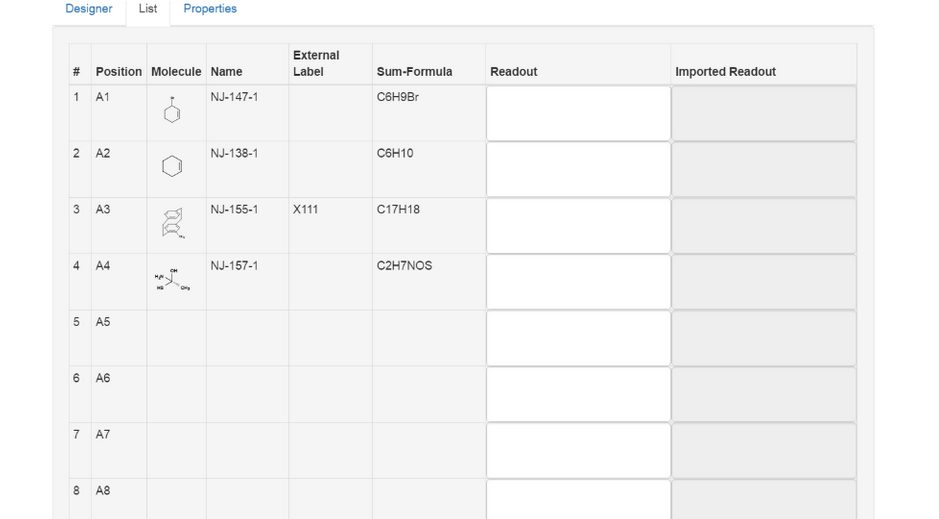Click the Readout field for position A1
Screen dimensions: 939x519
coord(578,113)
